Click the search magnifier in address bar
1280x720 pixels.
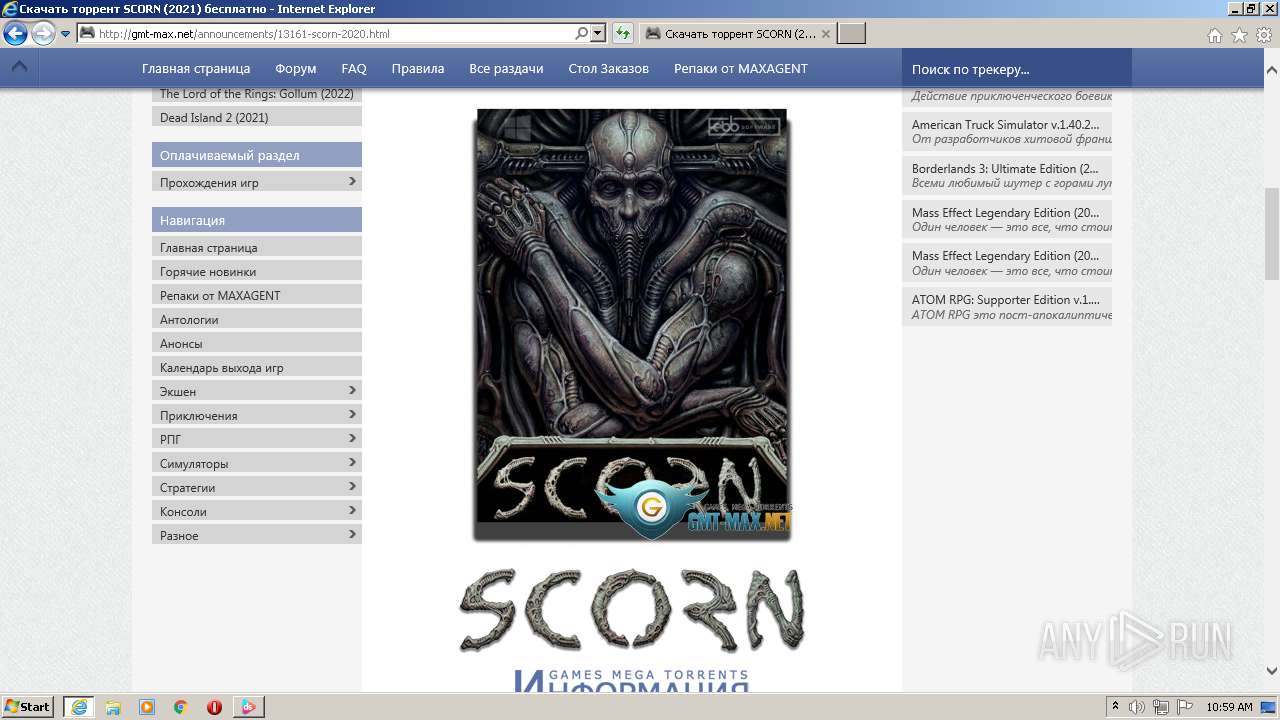pyautogui.click(x=582, y=34)
